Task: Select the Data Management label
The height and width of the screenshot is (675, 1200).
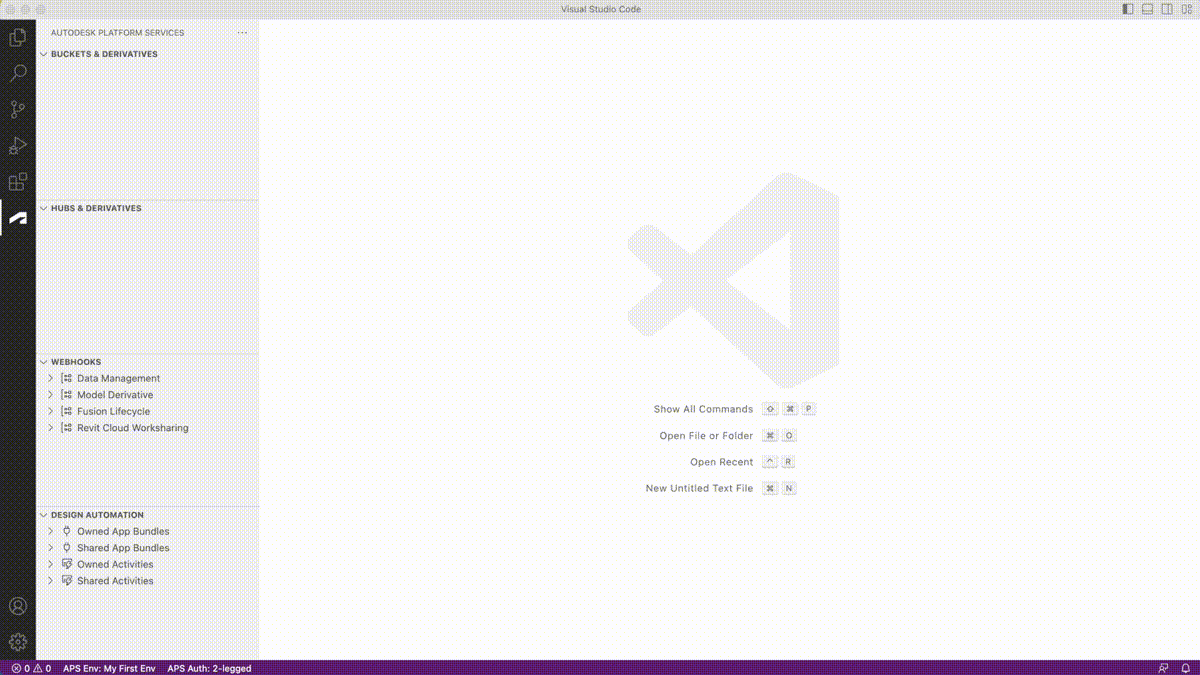Action: [118, 378]
